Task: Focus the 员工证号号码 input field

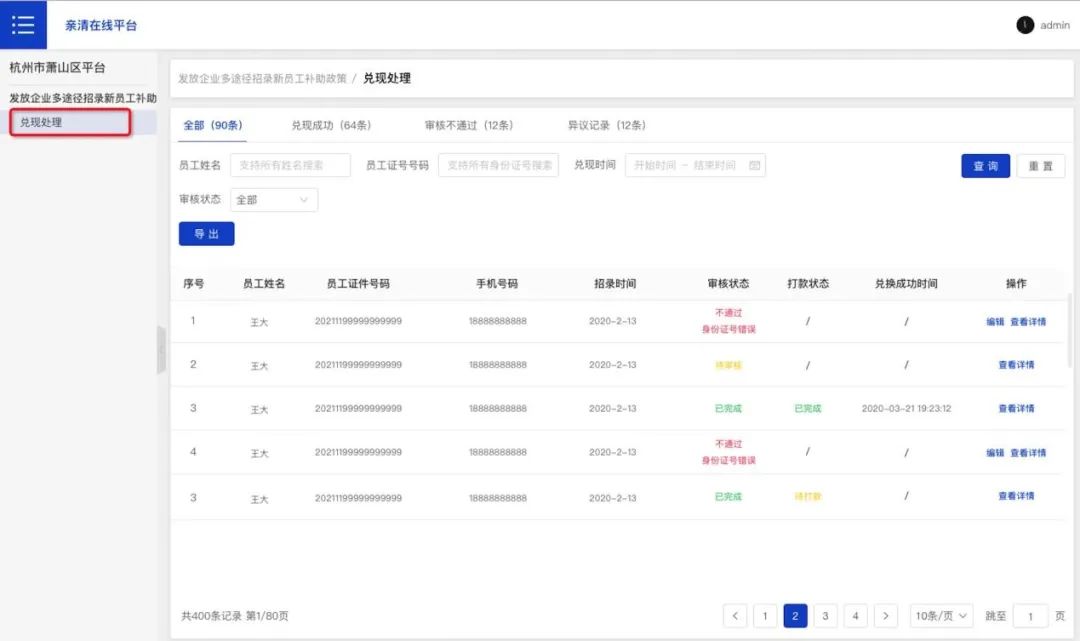Action: [498, 166]
